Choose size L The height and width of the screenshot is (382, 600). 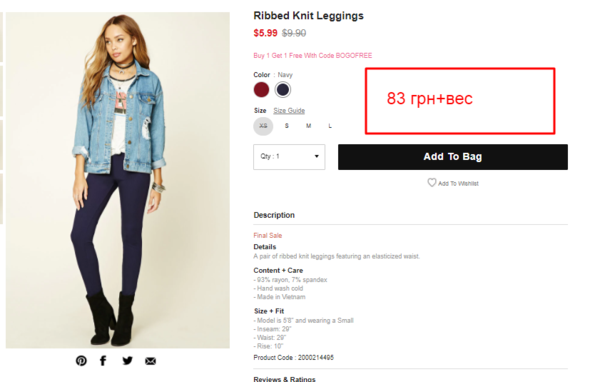point(330,126)
